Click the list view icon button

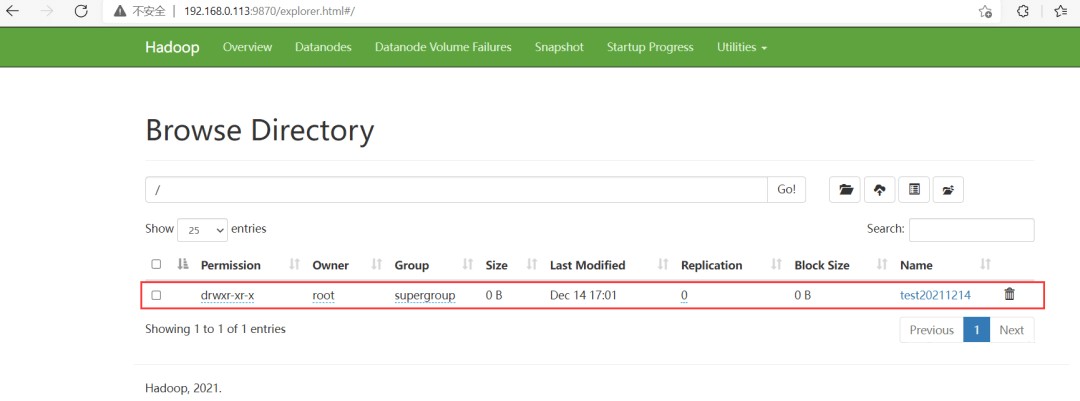pos(914,190)
